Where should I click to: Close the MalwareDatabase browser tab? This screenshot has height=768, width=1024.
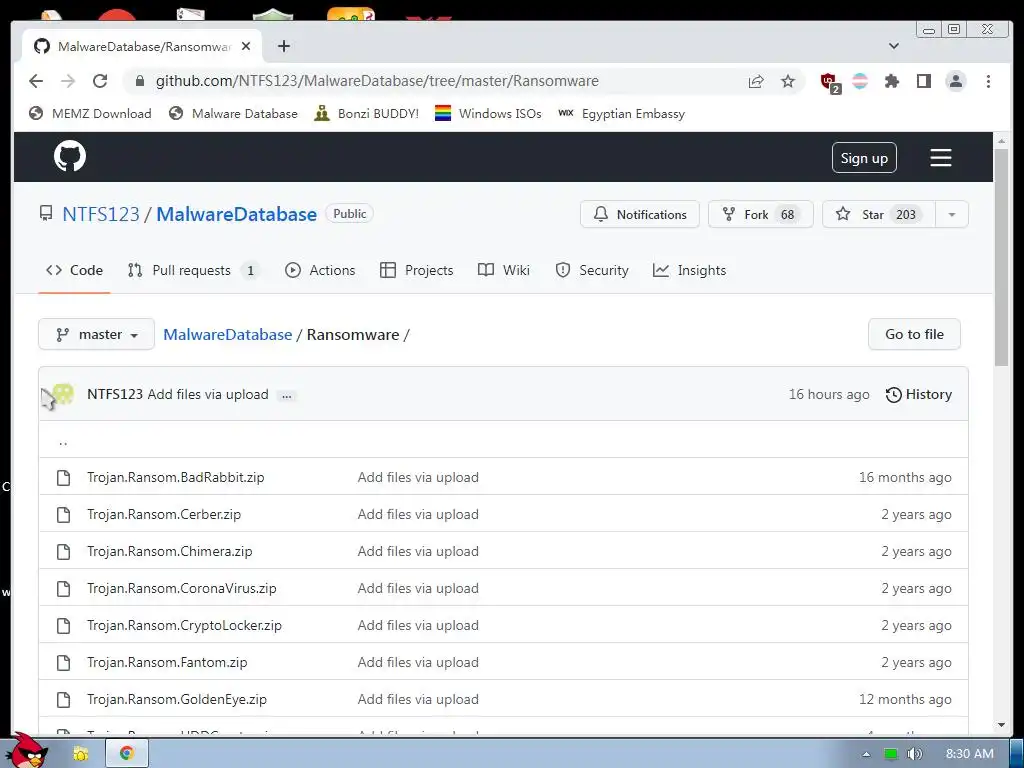tap(246, 46)
